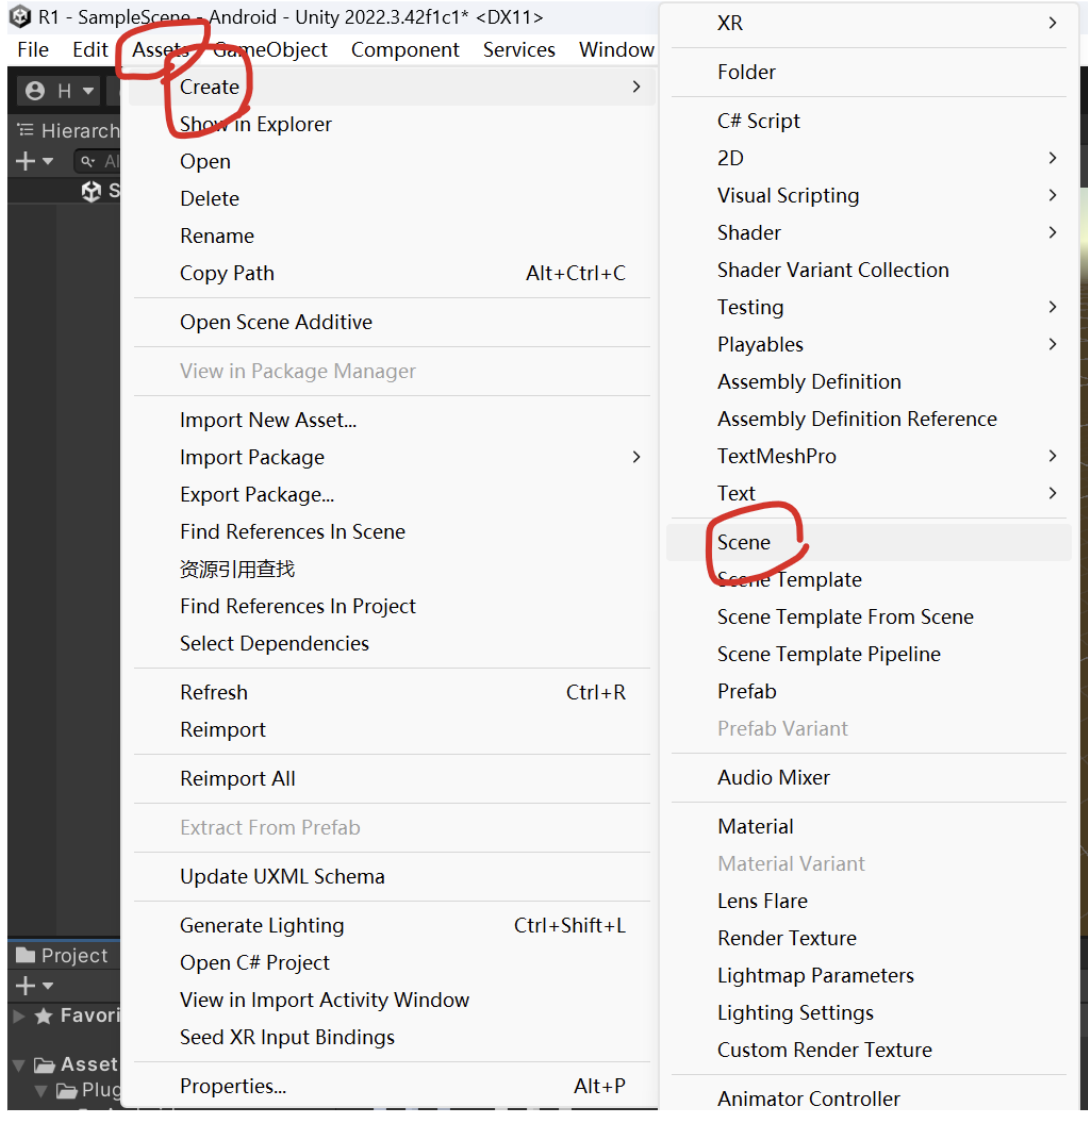1088x1122 pixels.
Task: Expand the Visual Scripting submenu
Action: (869, 195)
